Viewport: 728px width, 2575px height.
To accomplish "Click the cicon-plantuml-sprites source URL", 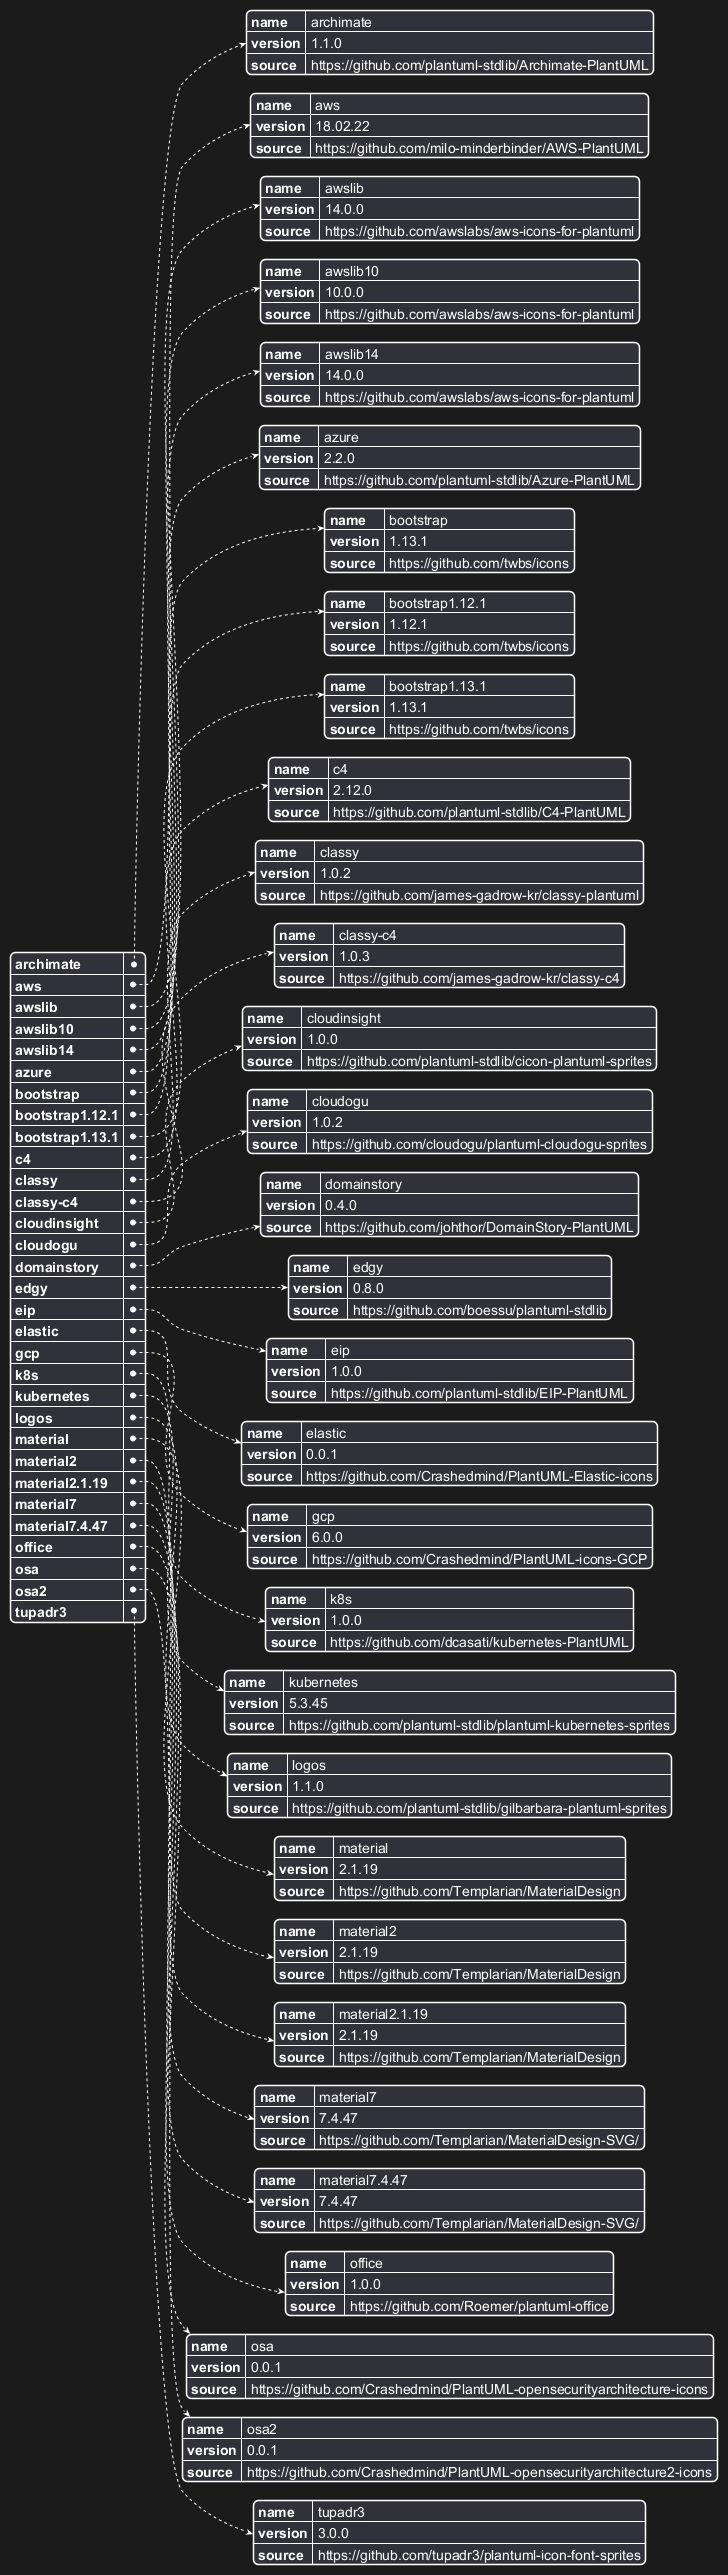I will click(x=479, y=1061).
